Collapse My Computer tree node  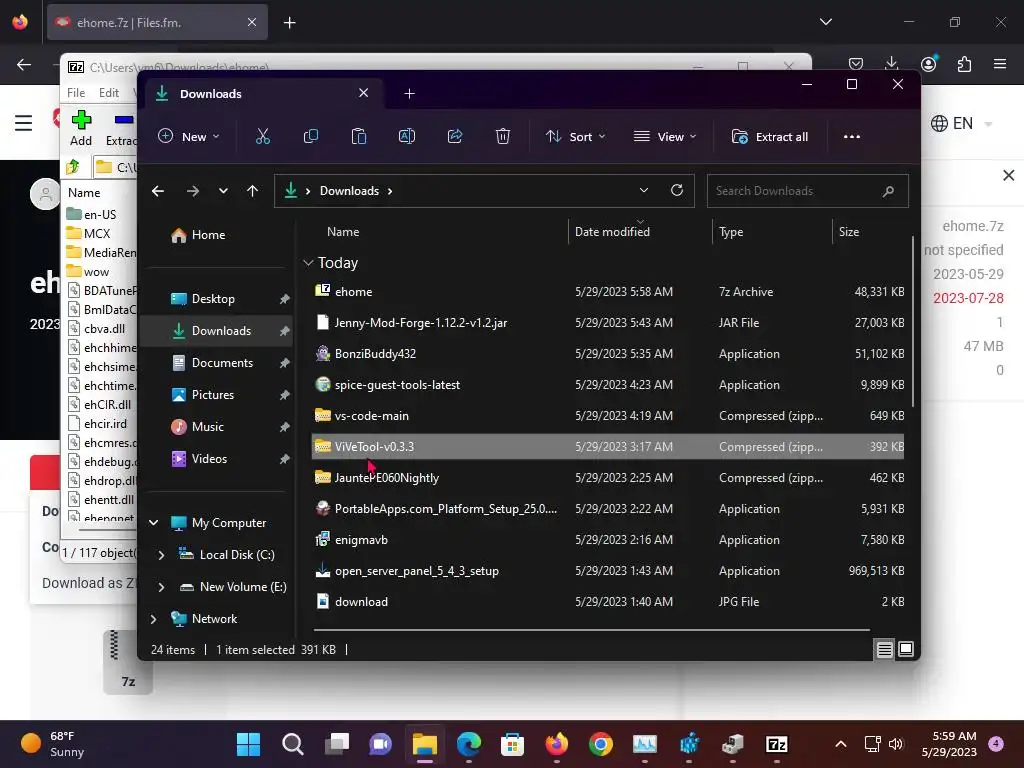[153, 522]
